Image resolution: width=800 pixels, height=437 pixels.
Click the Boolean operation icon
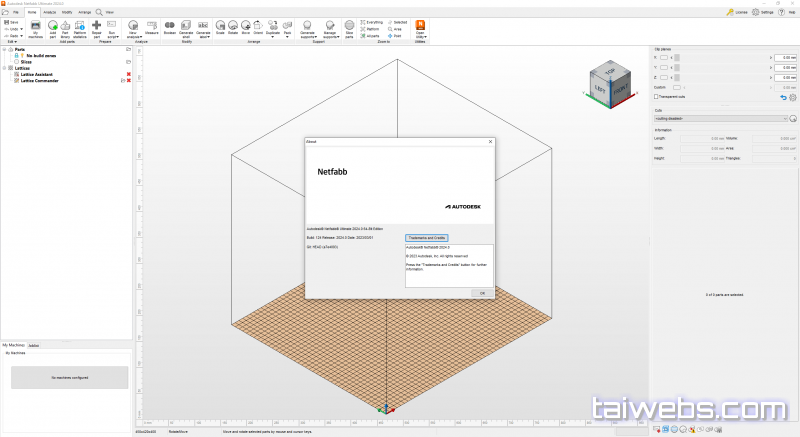click(170, 25)
